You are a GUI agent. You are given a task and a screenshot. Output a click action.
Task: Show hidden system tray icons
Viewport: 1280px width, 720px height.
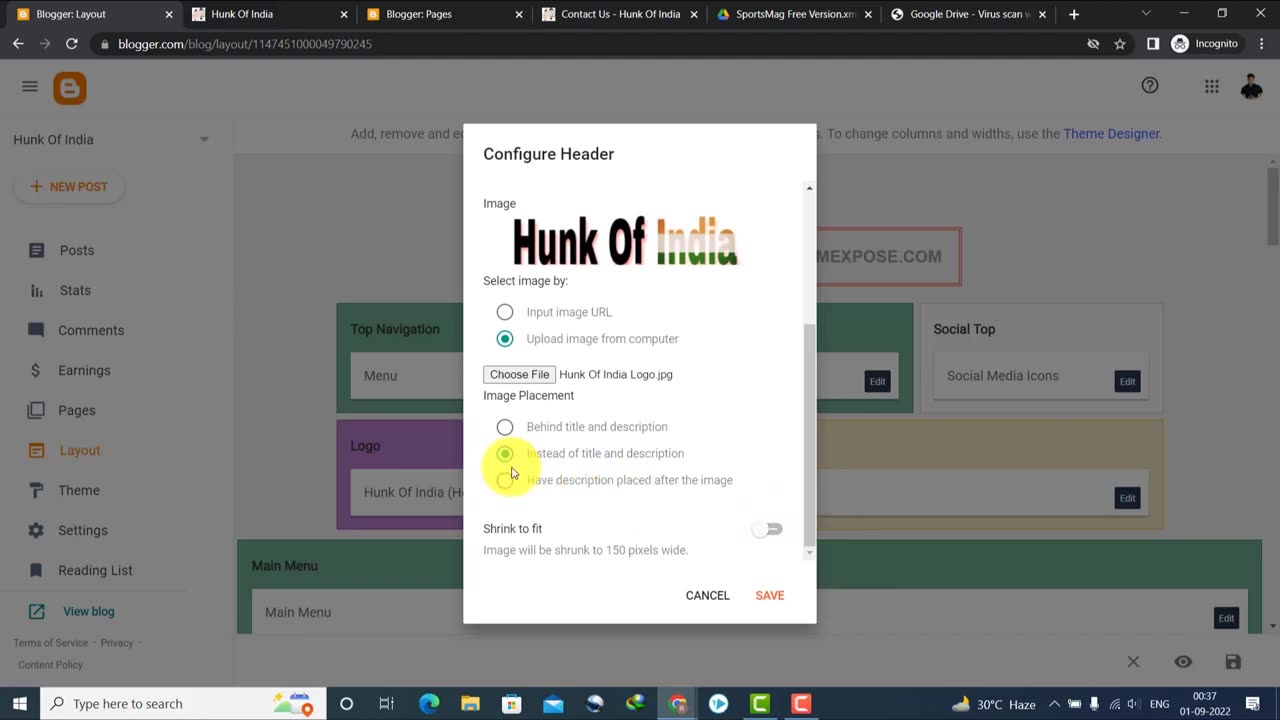pos(1054,704)
